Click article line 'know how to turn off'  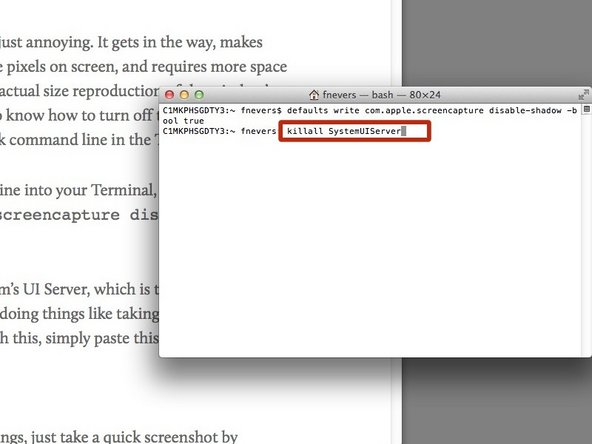79,116
